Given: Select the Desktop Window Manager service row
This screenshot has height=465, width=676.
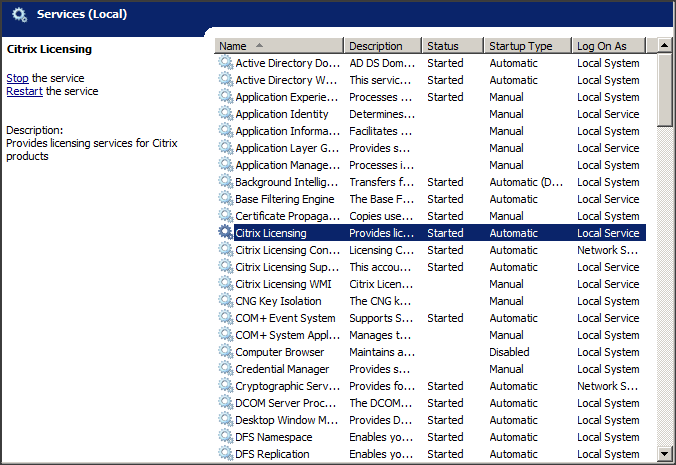Looking at the screenshot, I should coord(287,420).
